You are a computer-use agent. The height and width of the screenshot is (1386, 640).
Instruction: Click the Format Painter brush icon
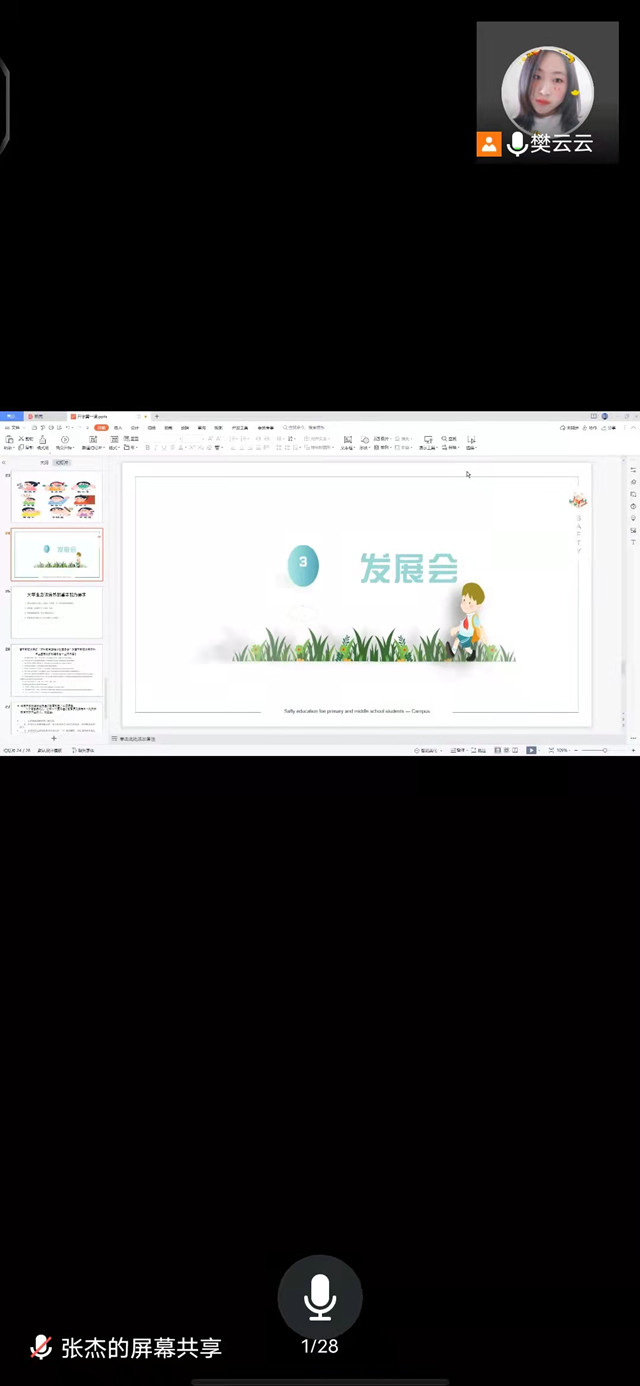pyautogui.click(x=43, y=442)
